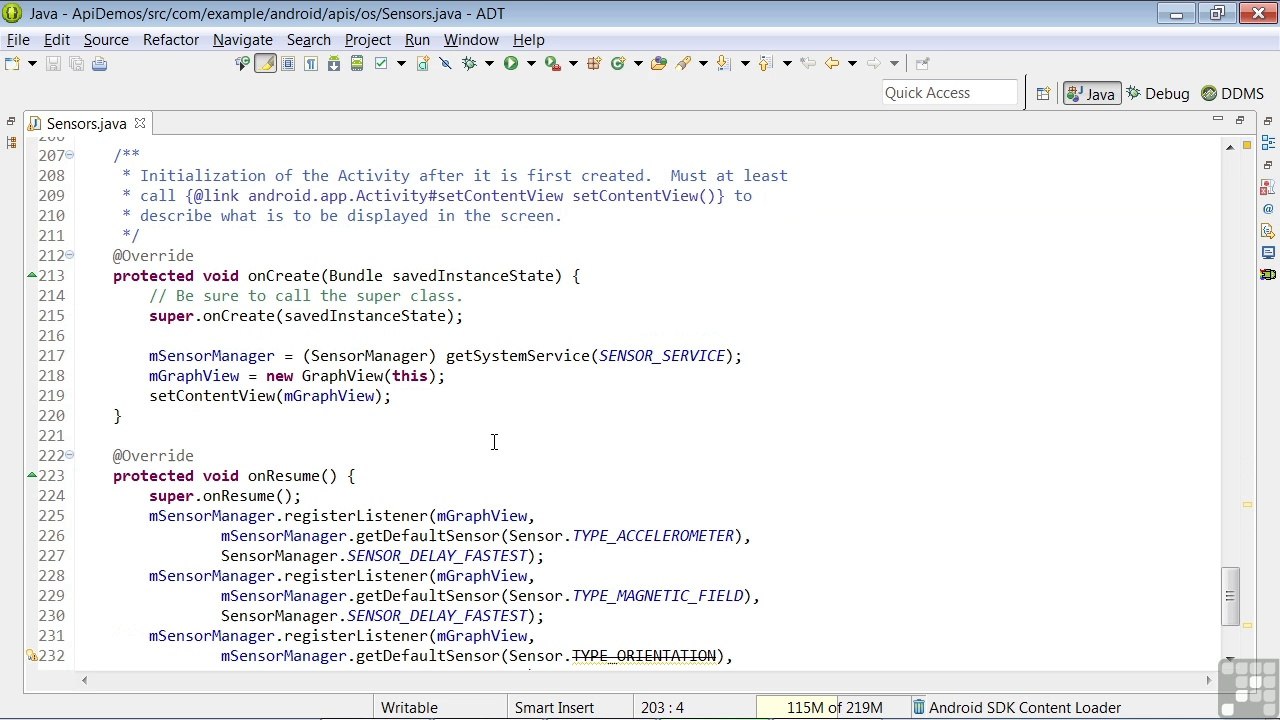Collapse the onResume method at line 222
The height and width of the screenshot is (720, 1280).
tap(69, 455)
